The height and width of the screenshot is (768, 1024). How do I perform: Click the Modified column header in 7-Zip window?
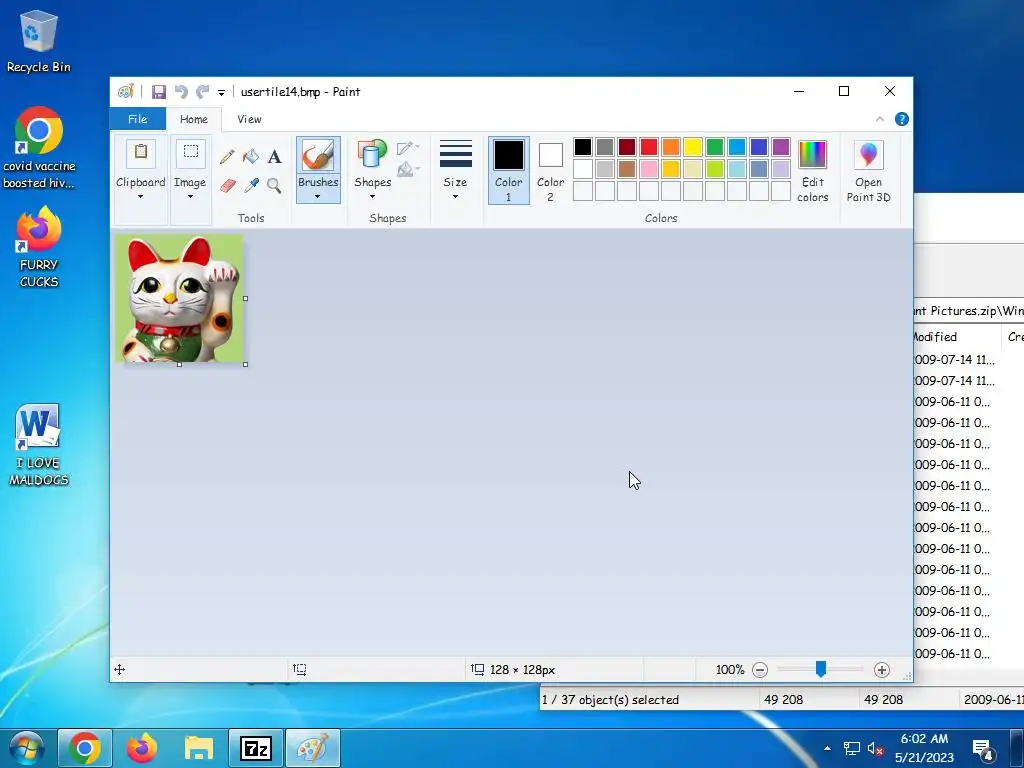point(956,337)
